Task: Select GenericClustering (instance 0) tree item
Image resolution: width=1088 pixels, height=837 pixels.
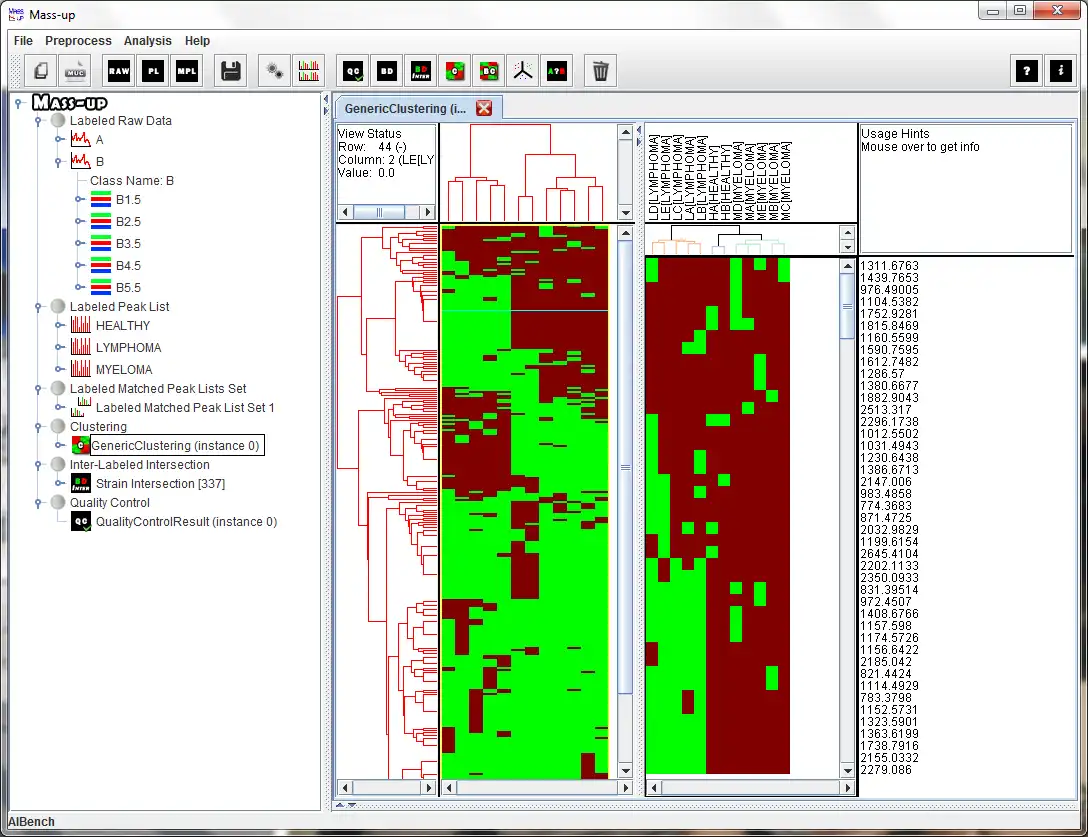Action: 176,446
